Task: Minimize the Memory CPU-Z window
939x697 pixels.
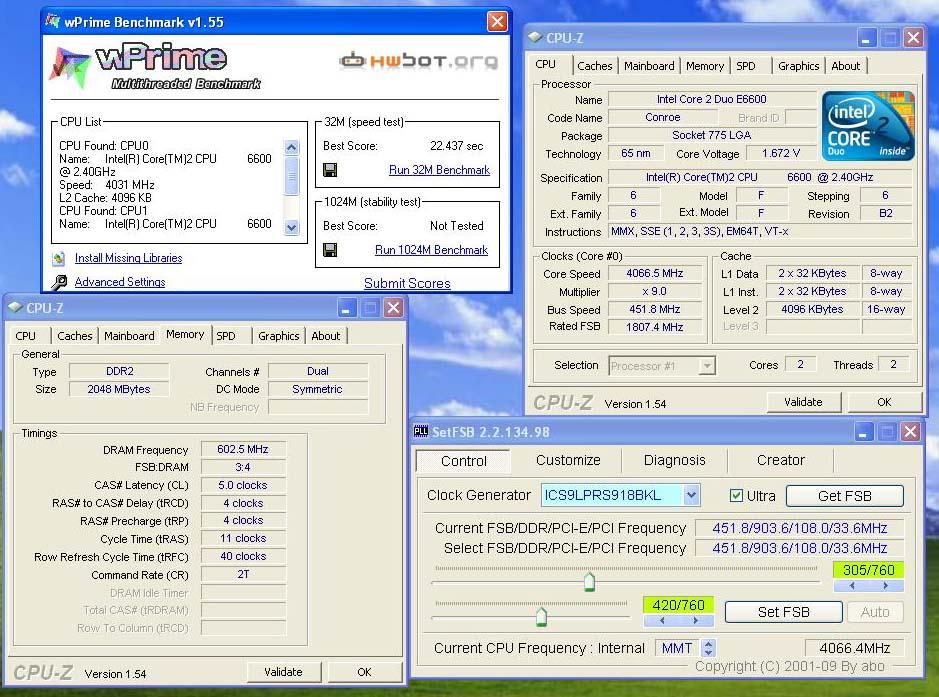Action: tap(346, 308)
